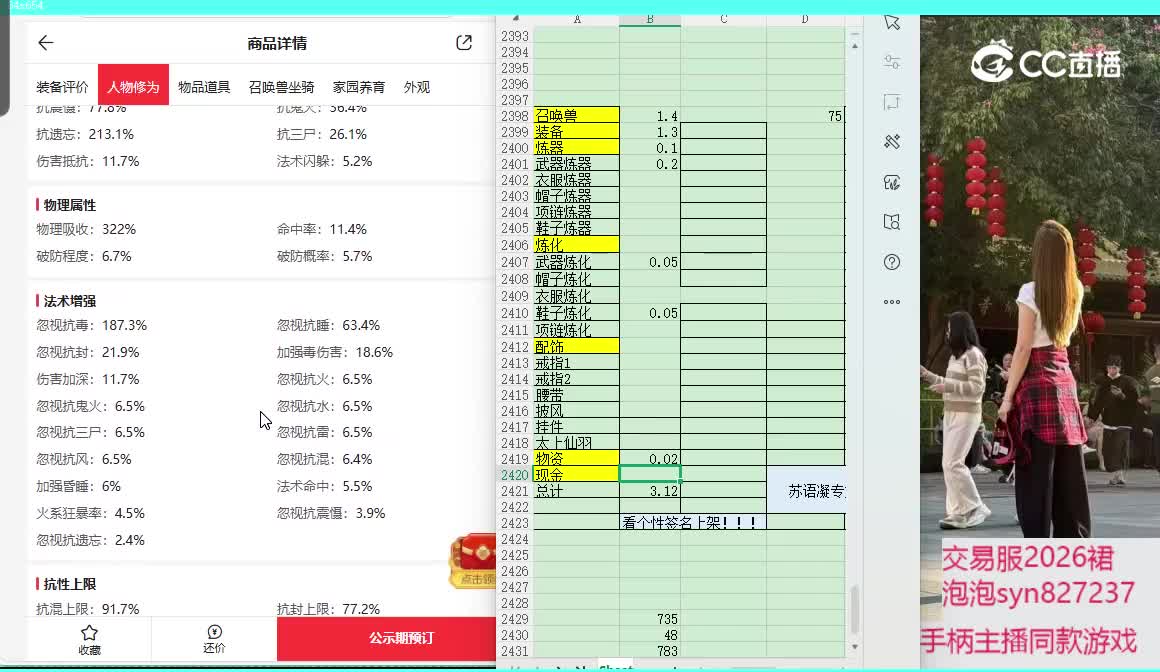Select column C header in spreadsheet
Screen dimensions: 1160x672
[x=724, y=20]
